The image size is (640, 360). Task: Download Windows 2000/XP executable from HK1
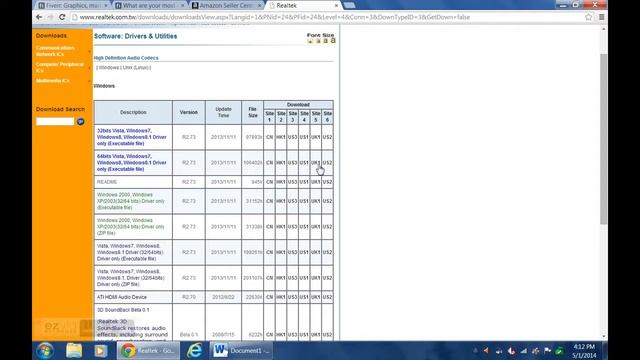point(281,201)
